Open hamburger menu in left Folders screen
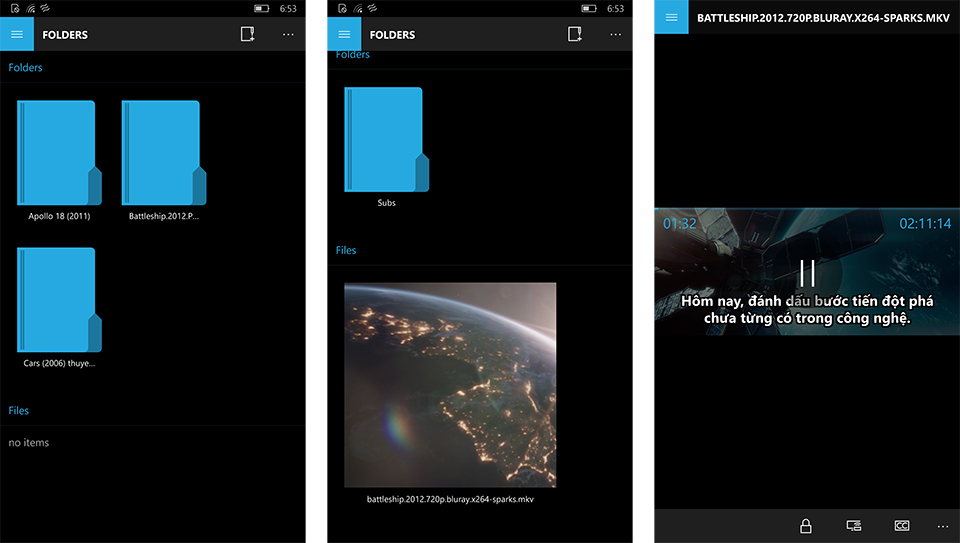The image size is (960, 543). (17, 34)
